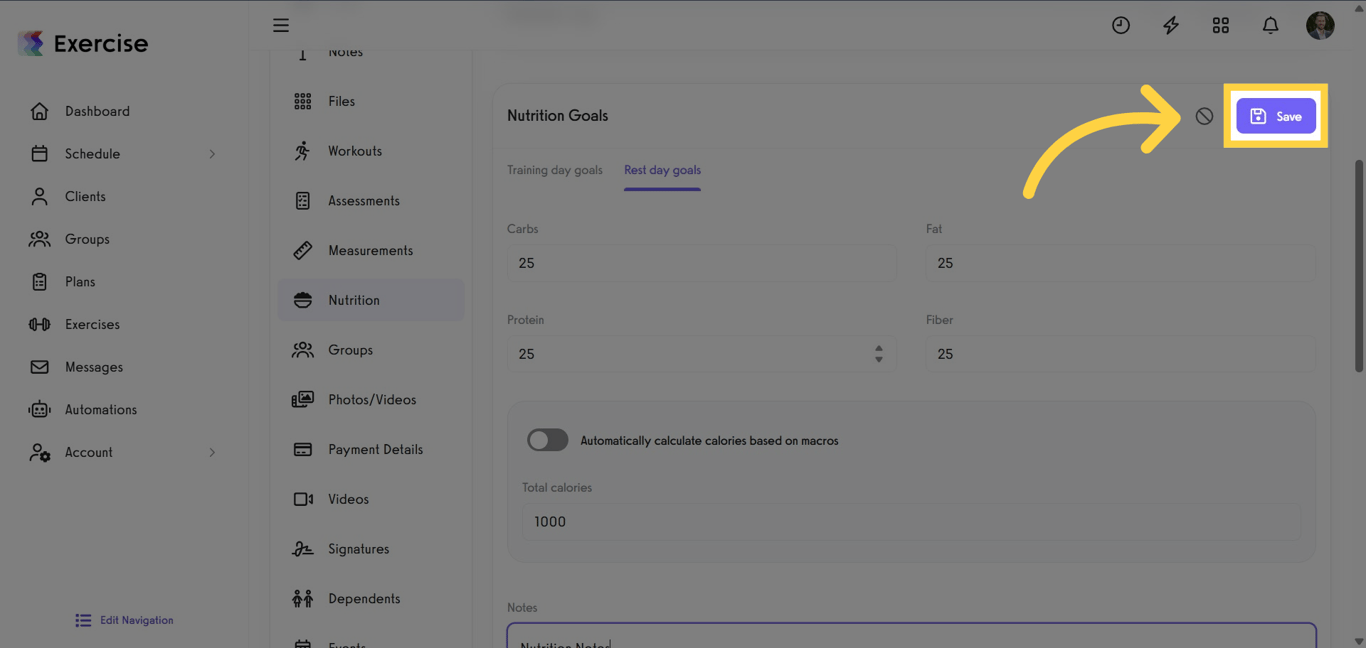Image resolution: width=1366 pixels, height=648 pixels.
Task: Expand the Schedule menu chevron
Action: 212,154
